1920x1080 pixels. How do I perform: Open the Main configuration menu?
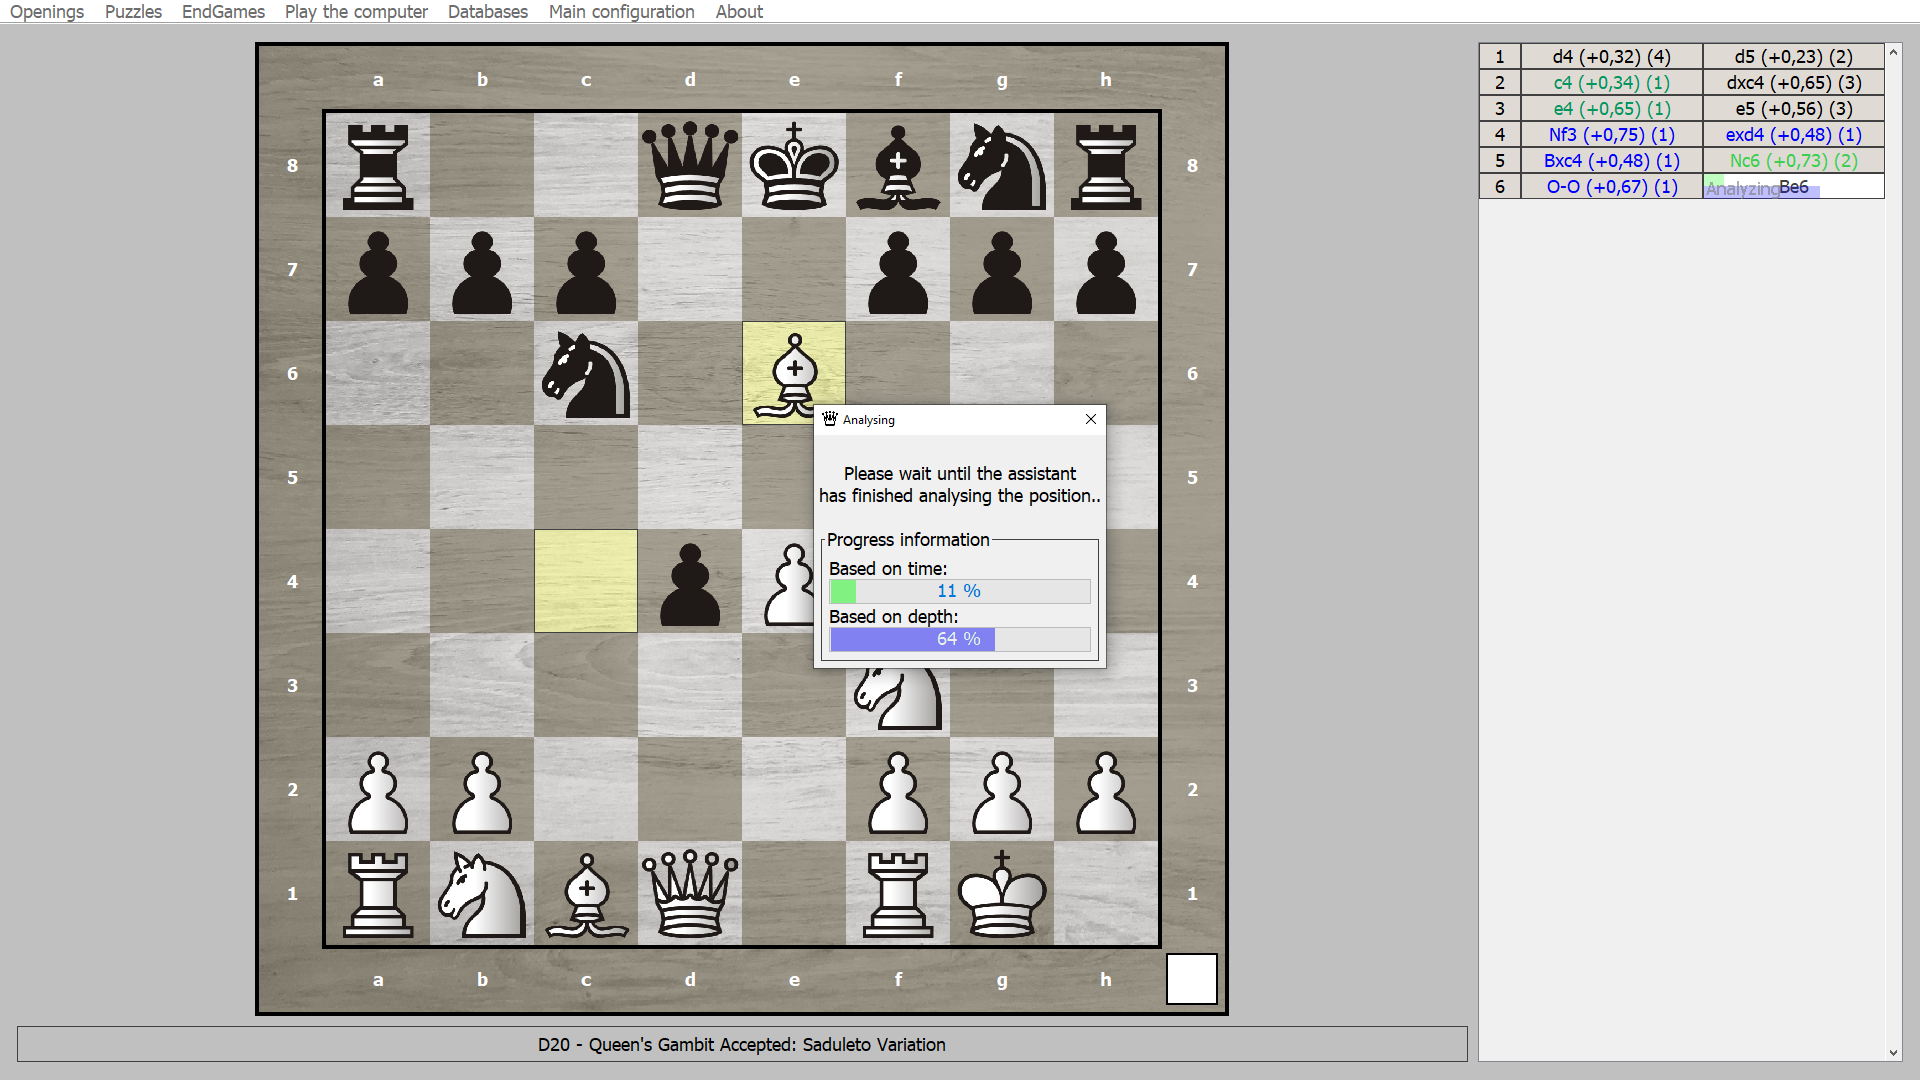(x=621, y=11)
